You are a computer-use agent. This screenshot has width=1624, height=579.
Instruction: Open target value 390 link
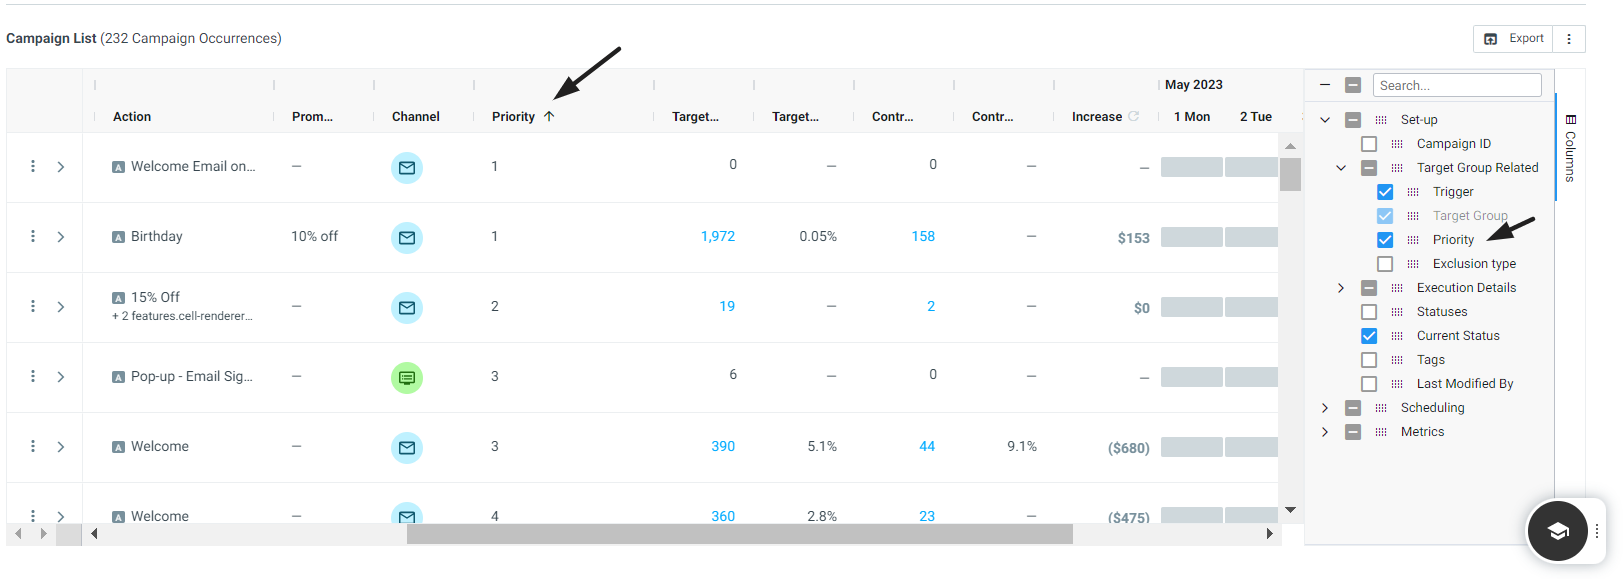click(x=723, y=447)
